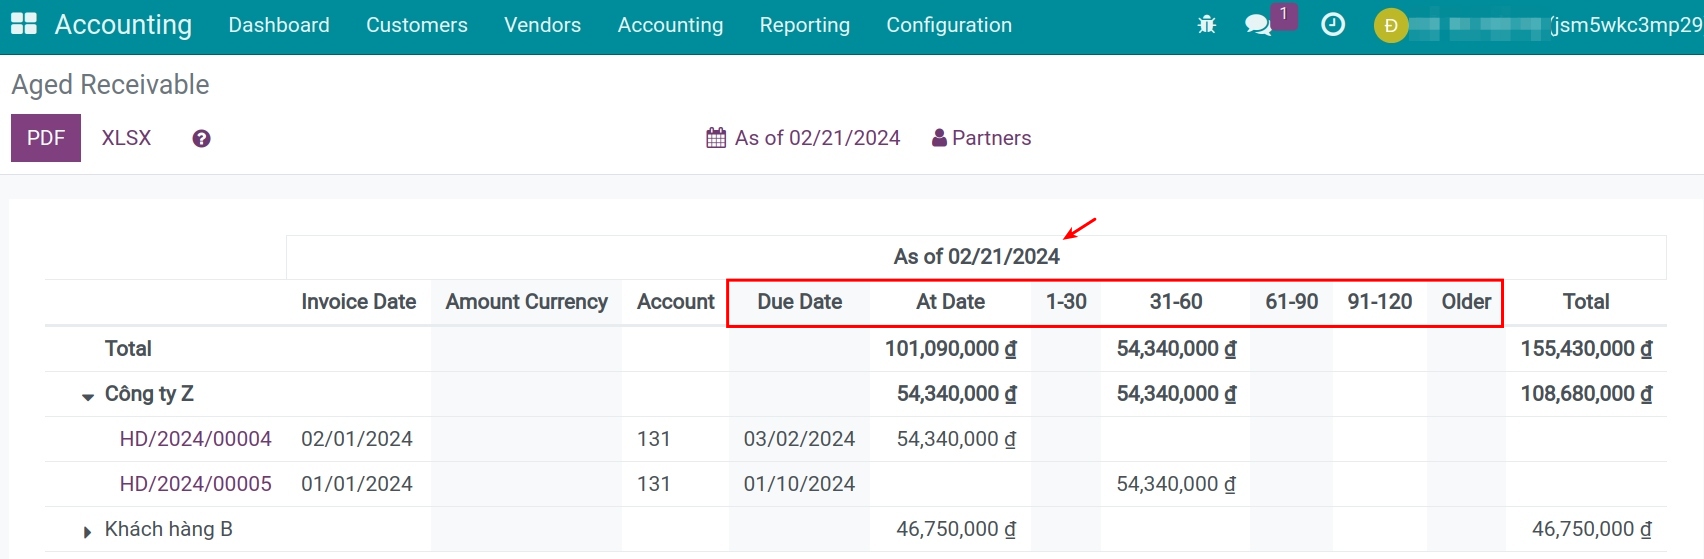
Task: Export the report as PDF
Action: click(x=46, y=138)
